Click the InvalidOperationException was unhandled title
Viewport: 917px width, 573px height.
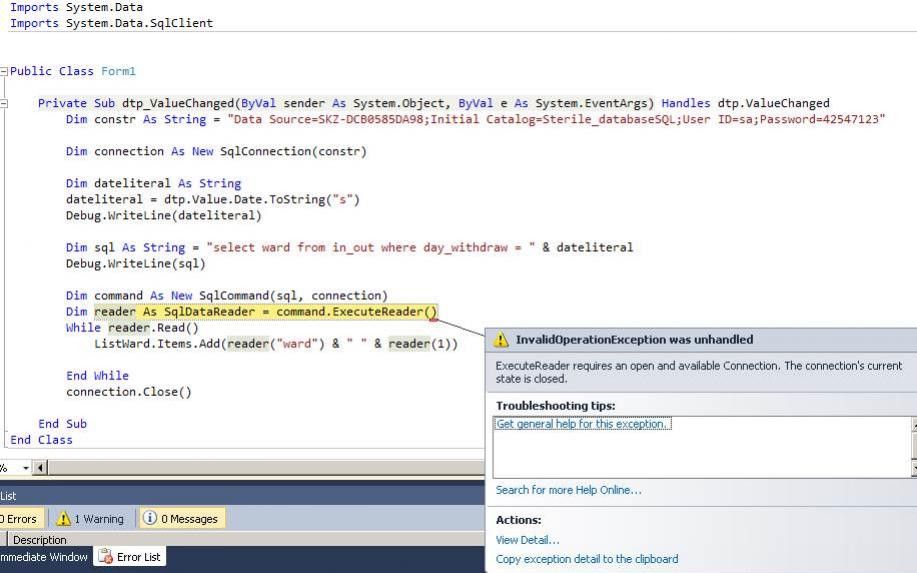pyautogui.click(x=635, y=340)
